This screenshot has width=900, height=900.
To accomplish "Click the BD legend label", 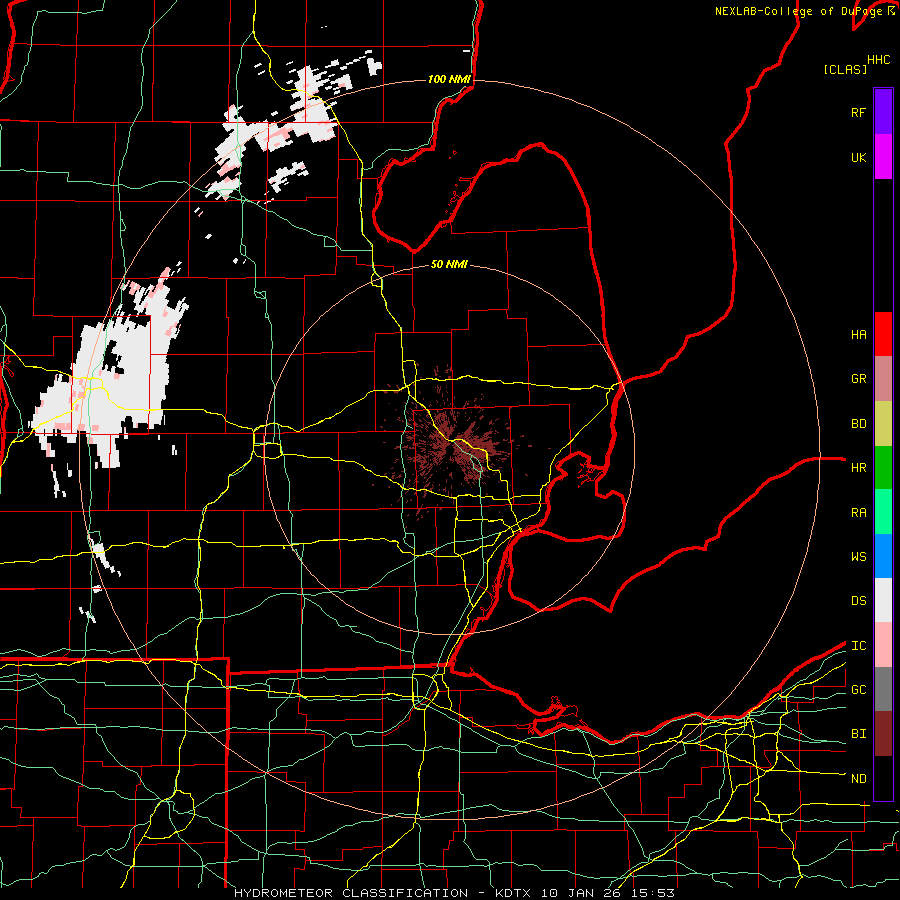I will [x=859, y=424].
